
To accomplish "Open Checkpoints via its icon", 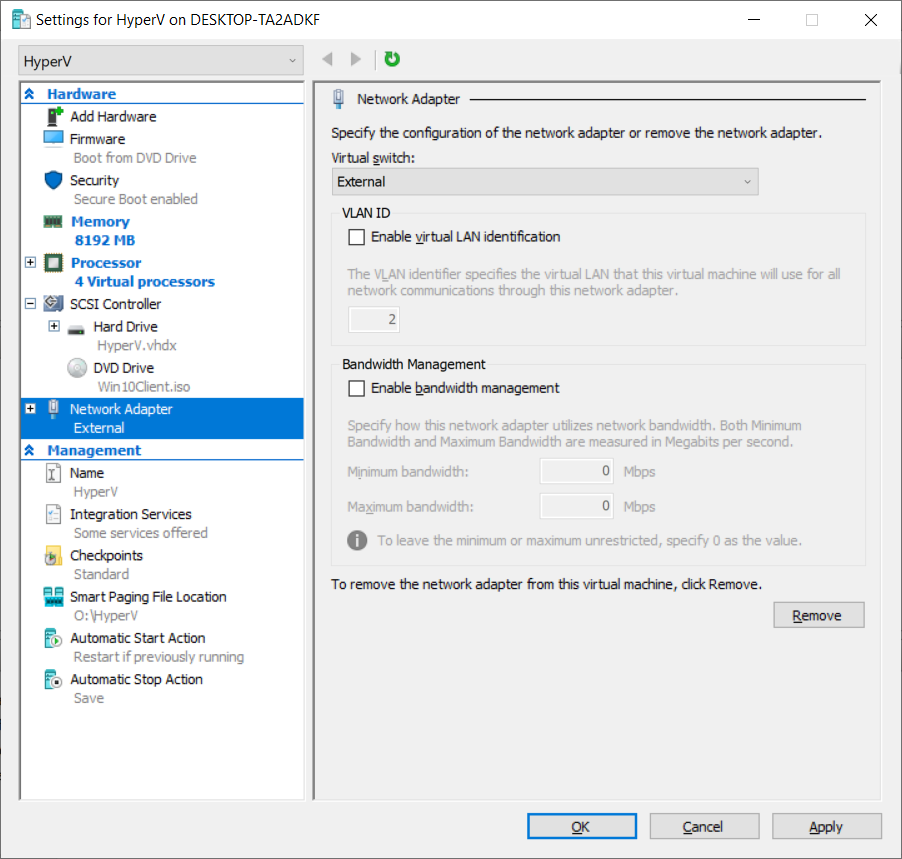I will click(54, 556).
